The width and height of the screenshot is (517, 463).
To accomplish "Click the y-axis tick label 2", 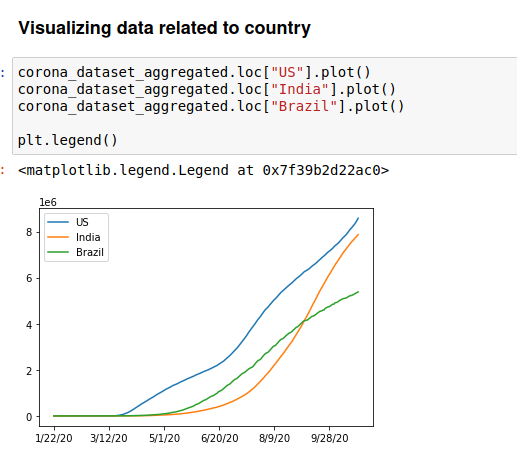I will tap(29, 371).
